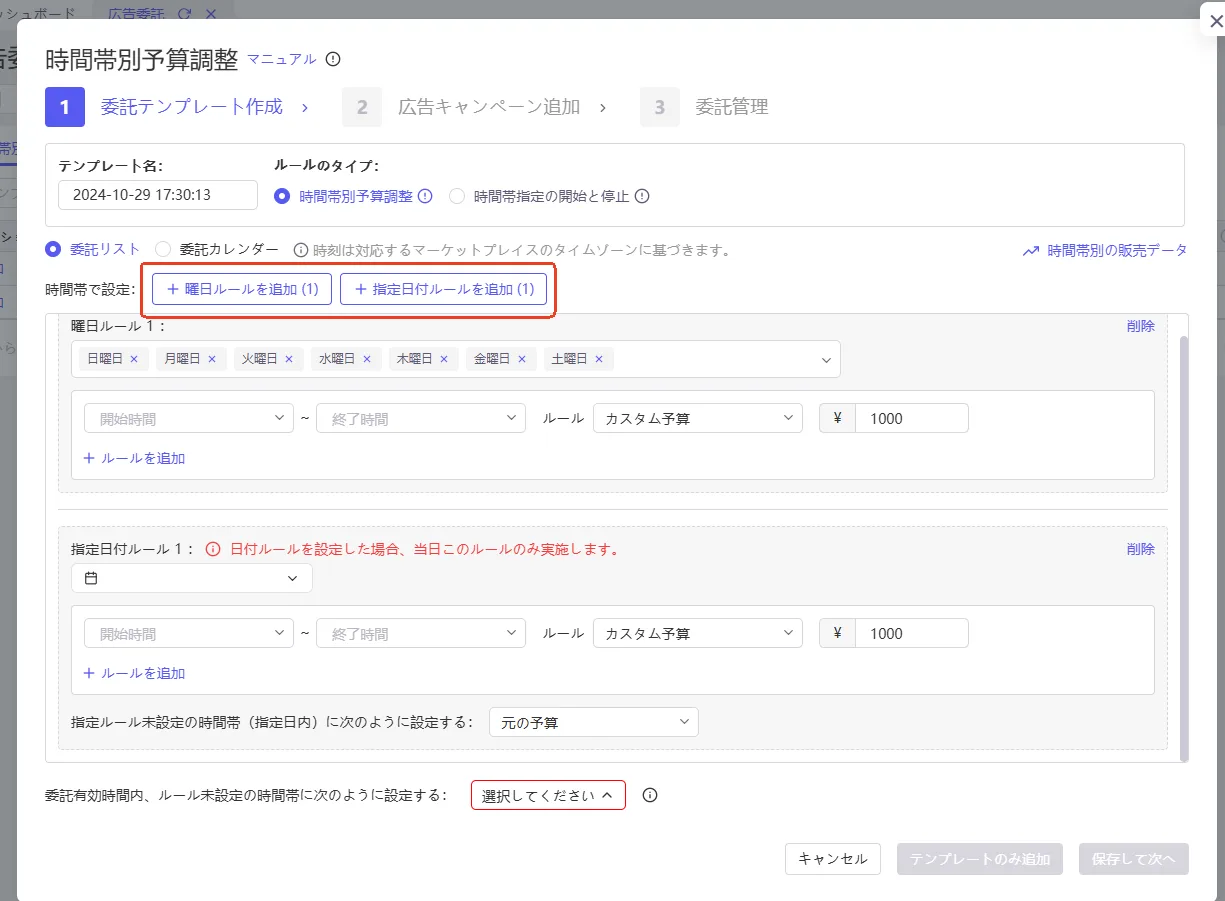Click テンプレートのみ追加 button
This screenshot has height=901, width=1225.
tap(980, 859)
